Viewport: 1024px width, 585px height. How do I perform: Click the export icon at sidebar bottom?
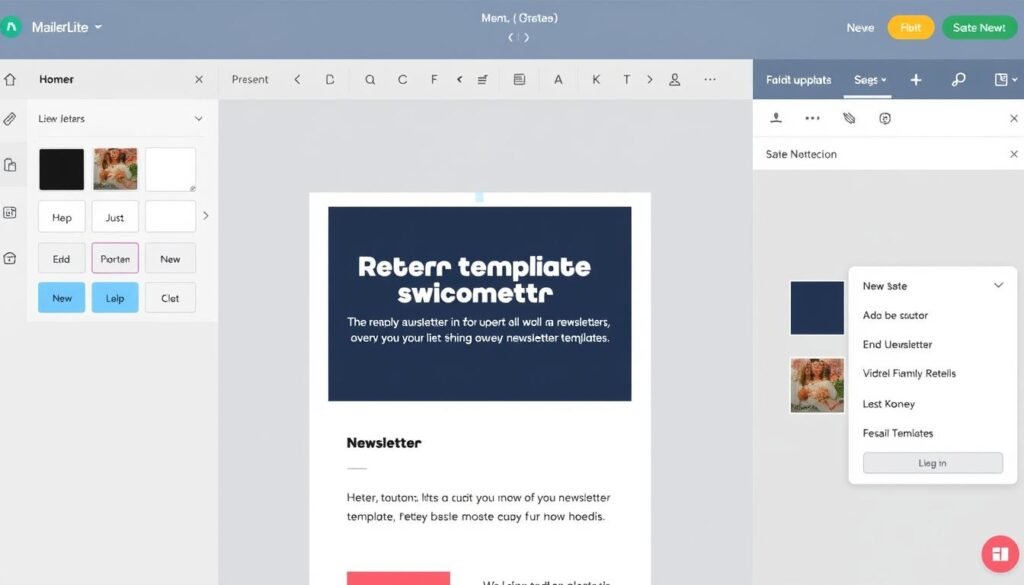click(11, 258)
